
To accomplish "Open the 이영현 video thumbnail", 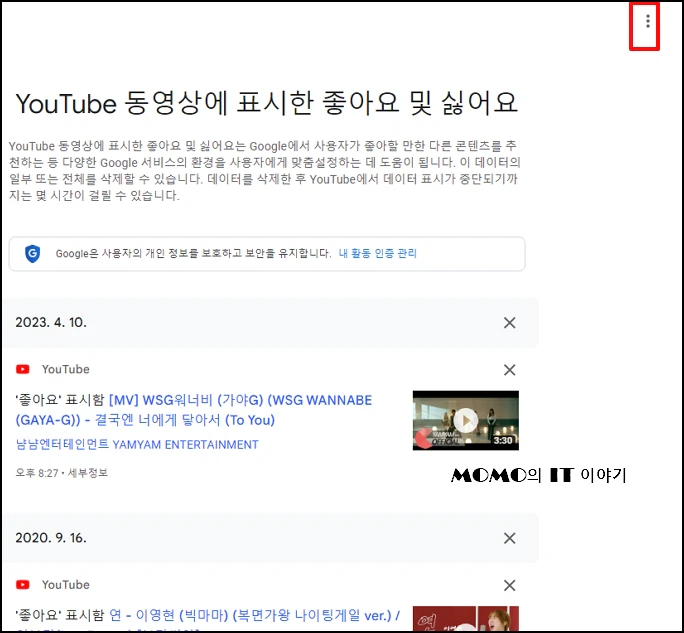I will click(466, 618).
